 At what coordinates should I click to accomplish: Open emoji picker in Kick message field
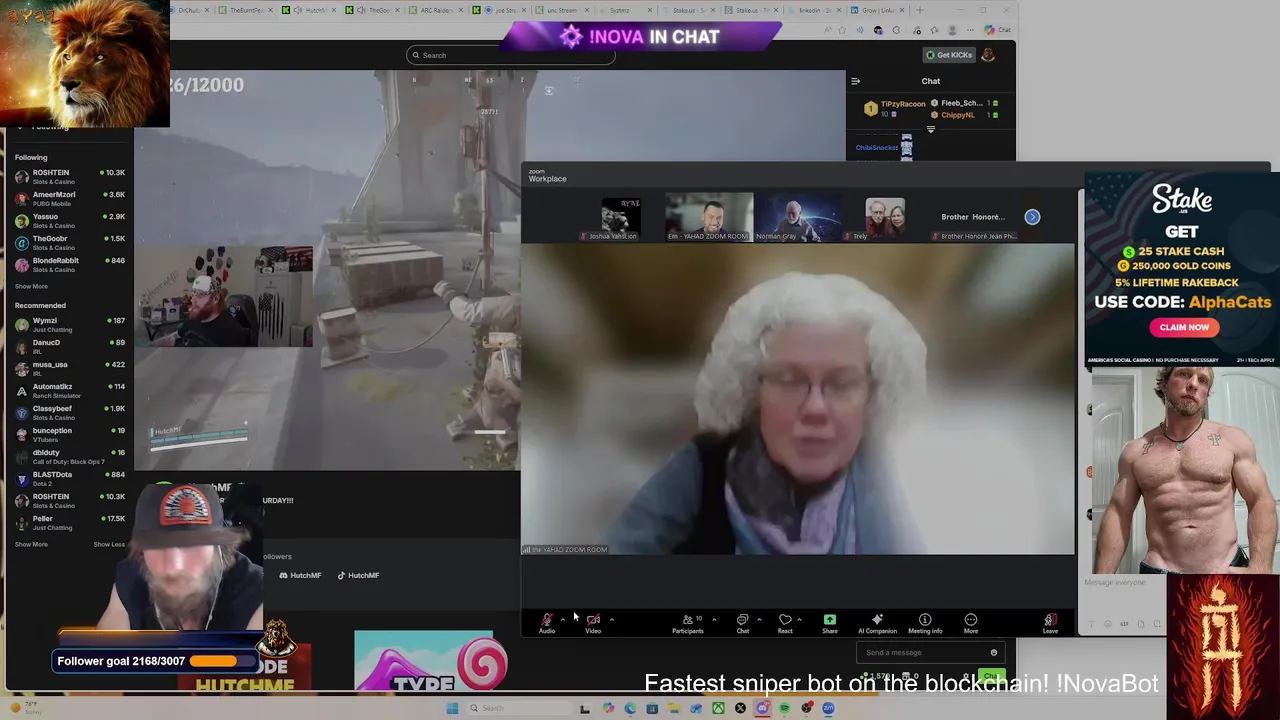click(993, 653)
